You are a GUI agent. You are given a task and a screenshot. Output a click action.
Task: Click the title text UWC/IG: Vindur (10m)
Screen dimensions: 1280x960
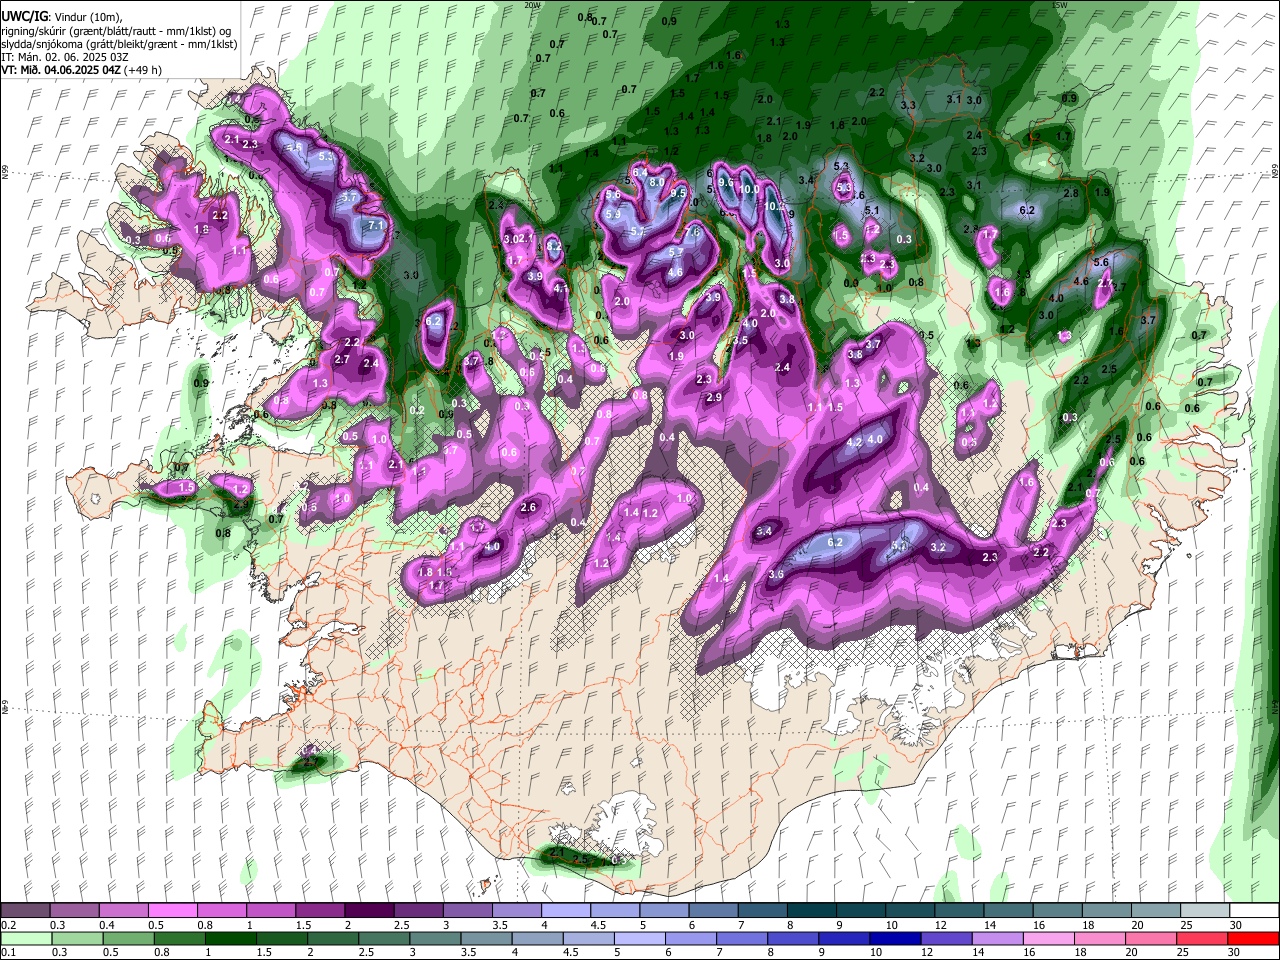coord(62,15)
